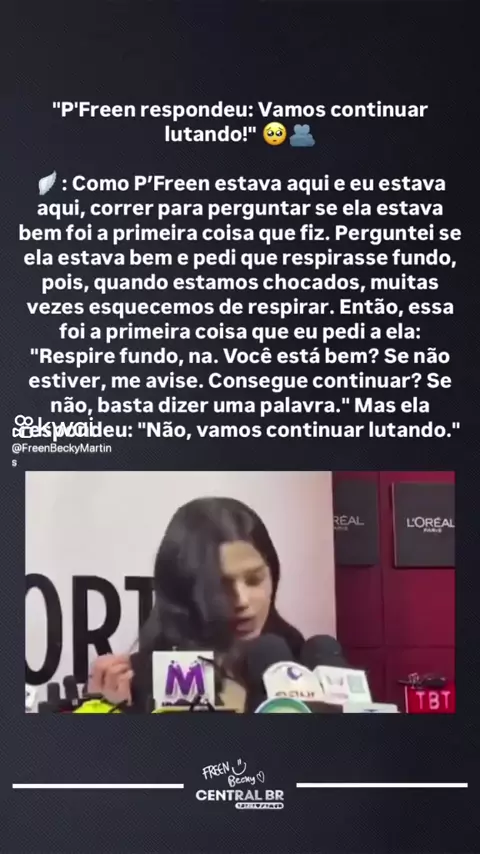Screen dimensions: 480x854
Task: Play the embedded press interview video
Action: pos(240,592)
